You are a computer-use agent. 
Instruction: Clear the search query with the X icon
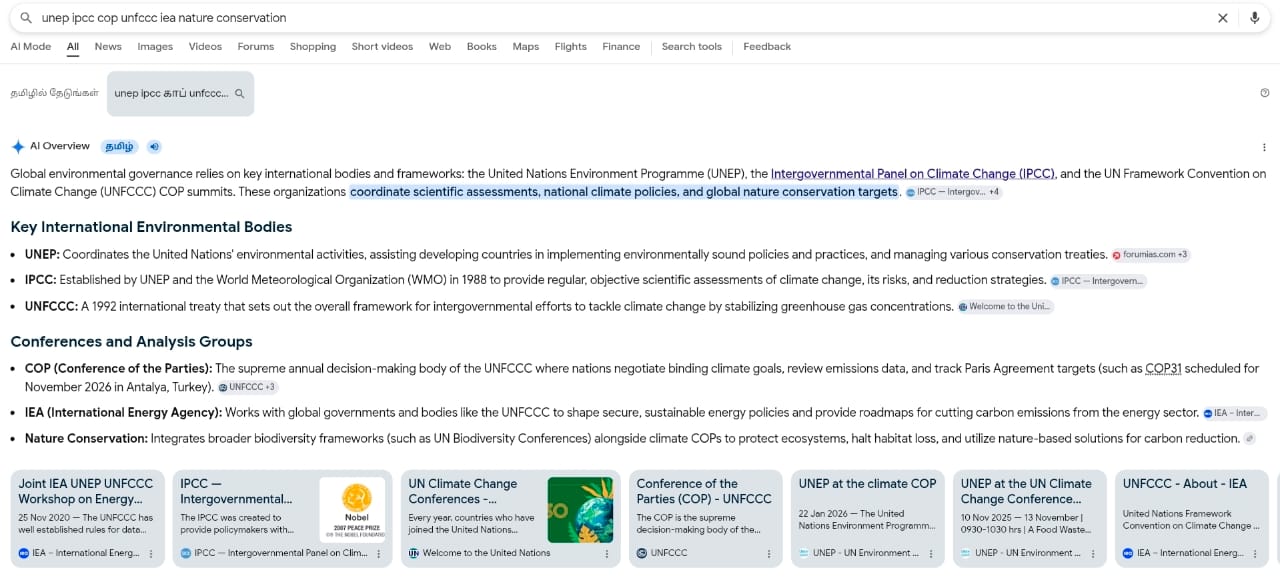[1222, 18]
